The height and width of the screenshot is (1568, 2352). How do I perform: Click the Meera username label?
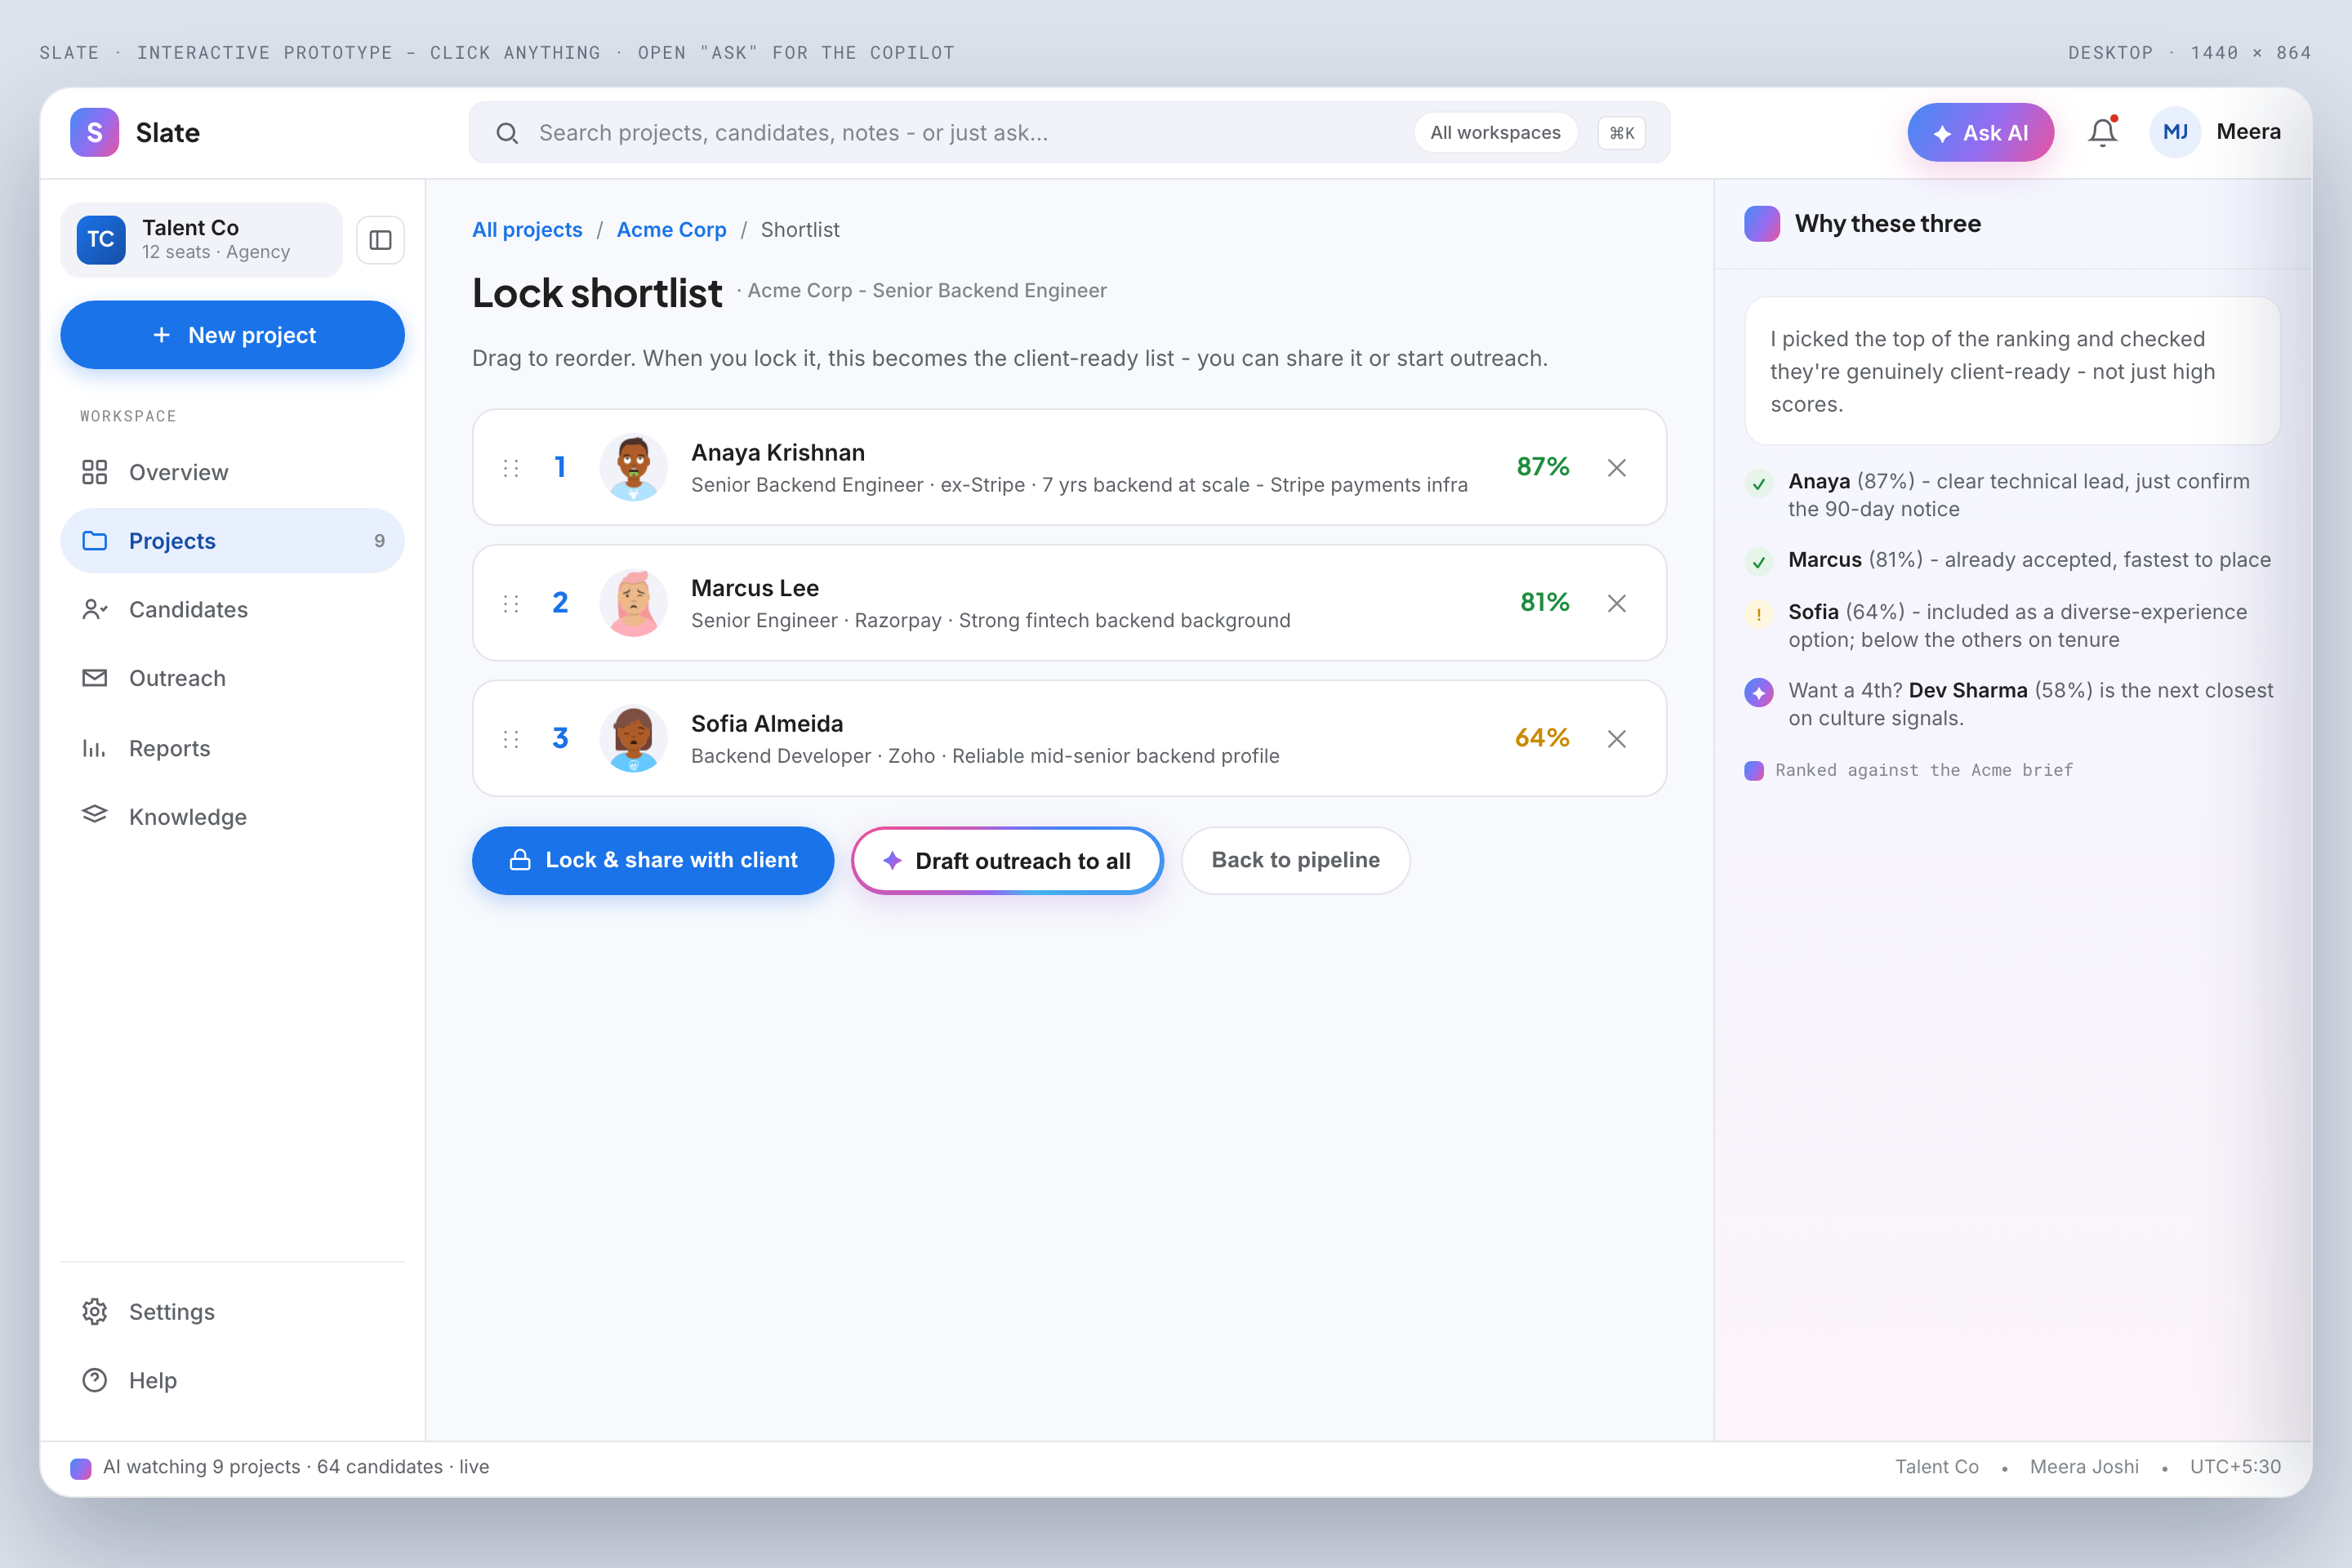click(2248, 132)
